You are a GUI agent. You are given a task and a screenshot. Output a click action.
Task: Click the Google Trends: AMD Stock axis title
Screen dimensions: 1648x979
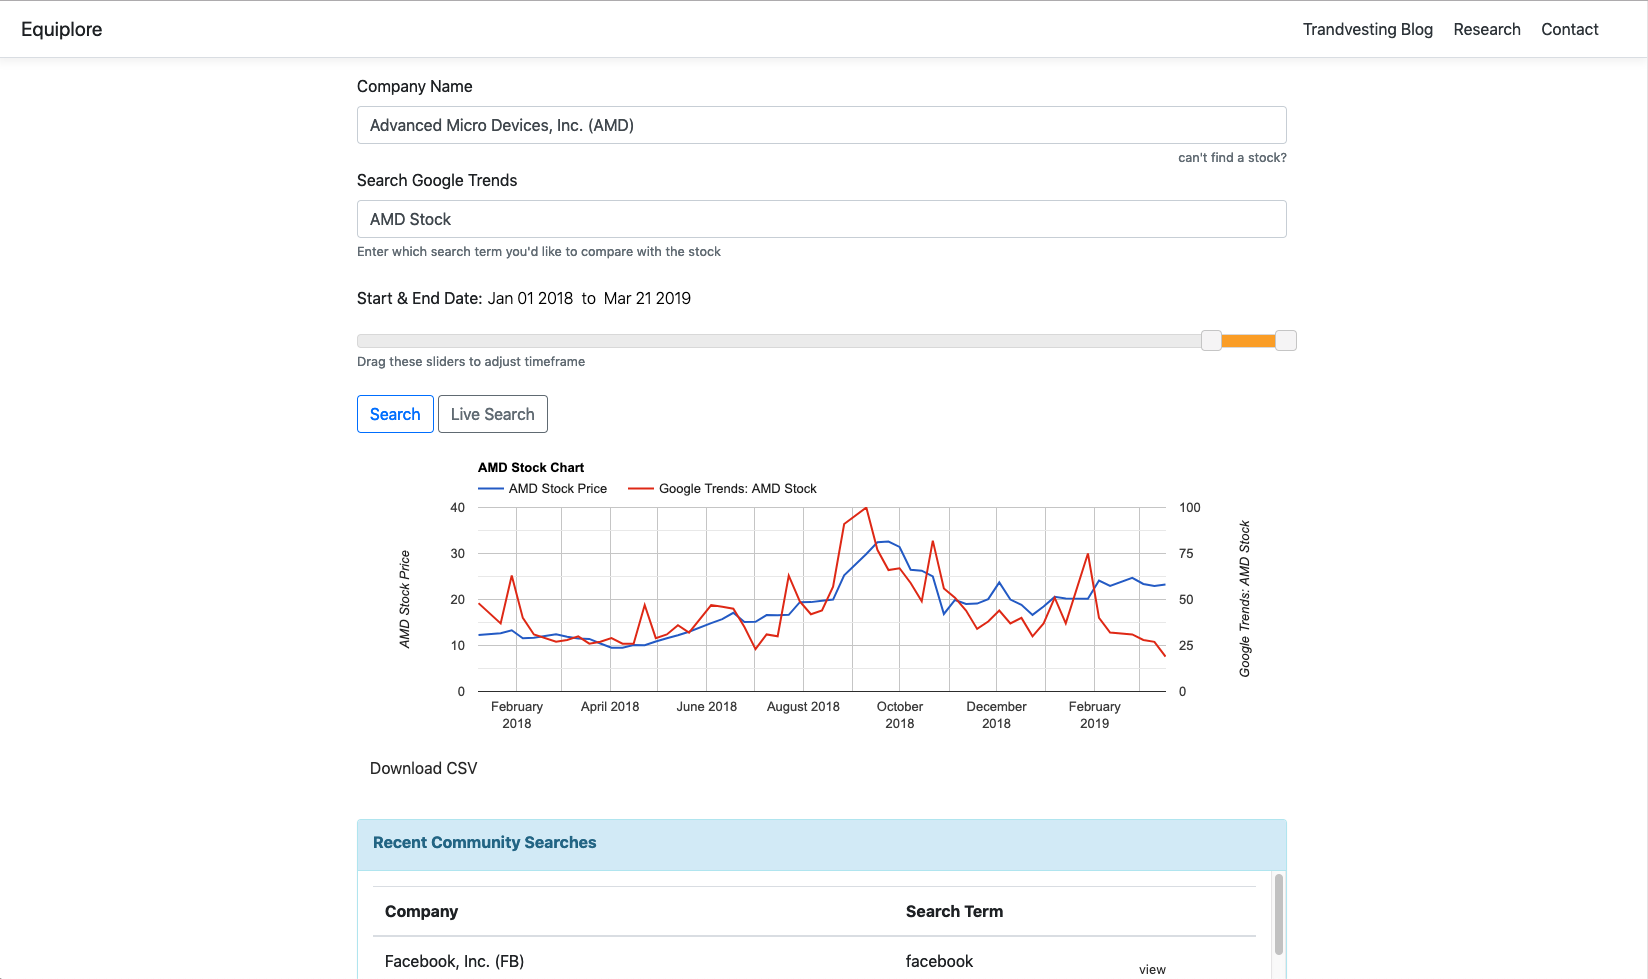click(x=1244, y=598)
